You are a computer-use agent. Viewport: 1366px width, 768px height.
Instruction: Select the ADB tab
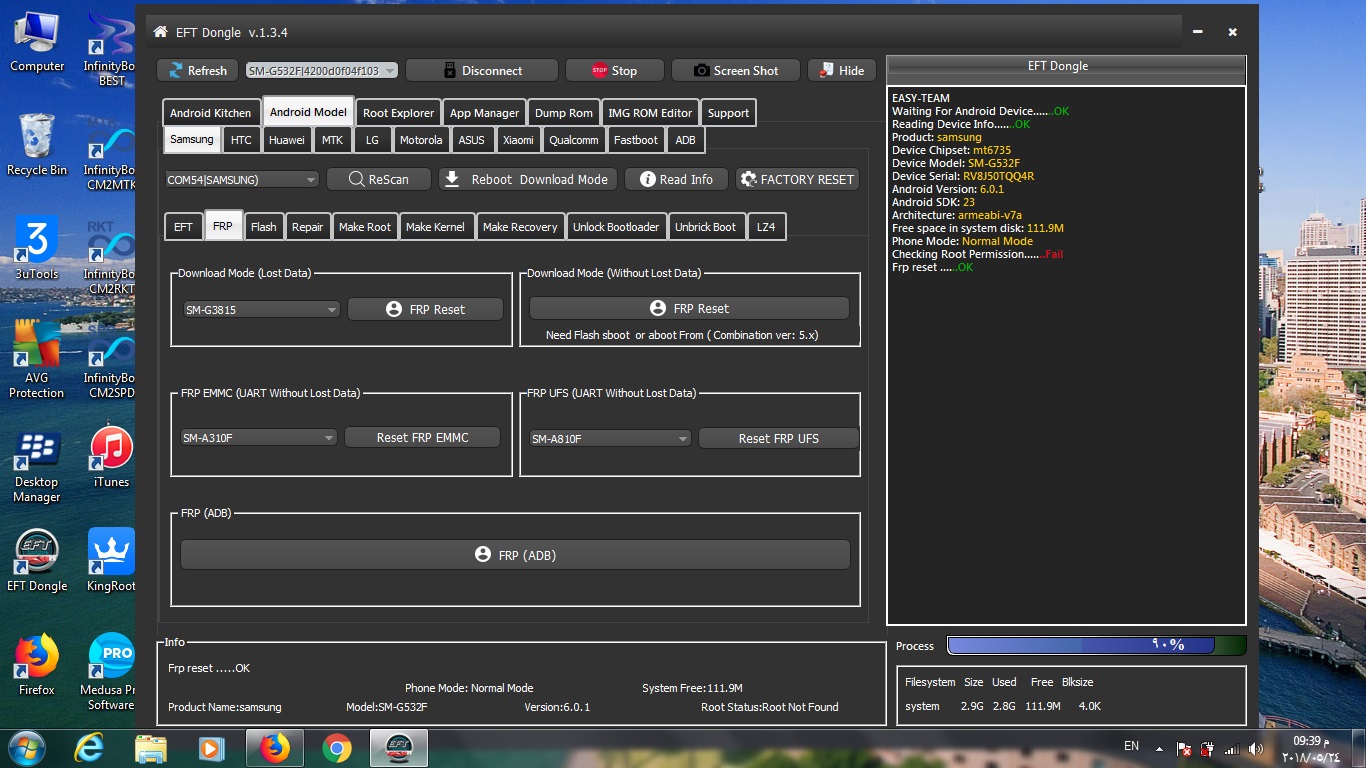tap(685, 140)
